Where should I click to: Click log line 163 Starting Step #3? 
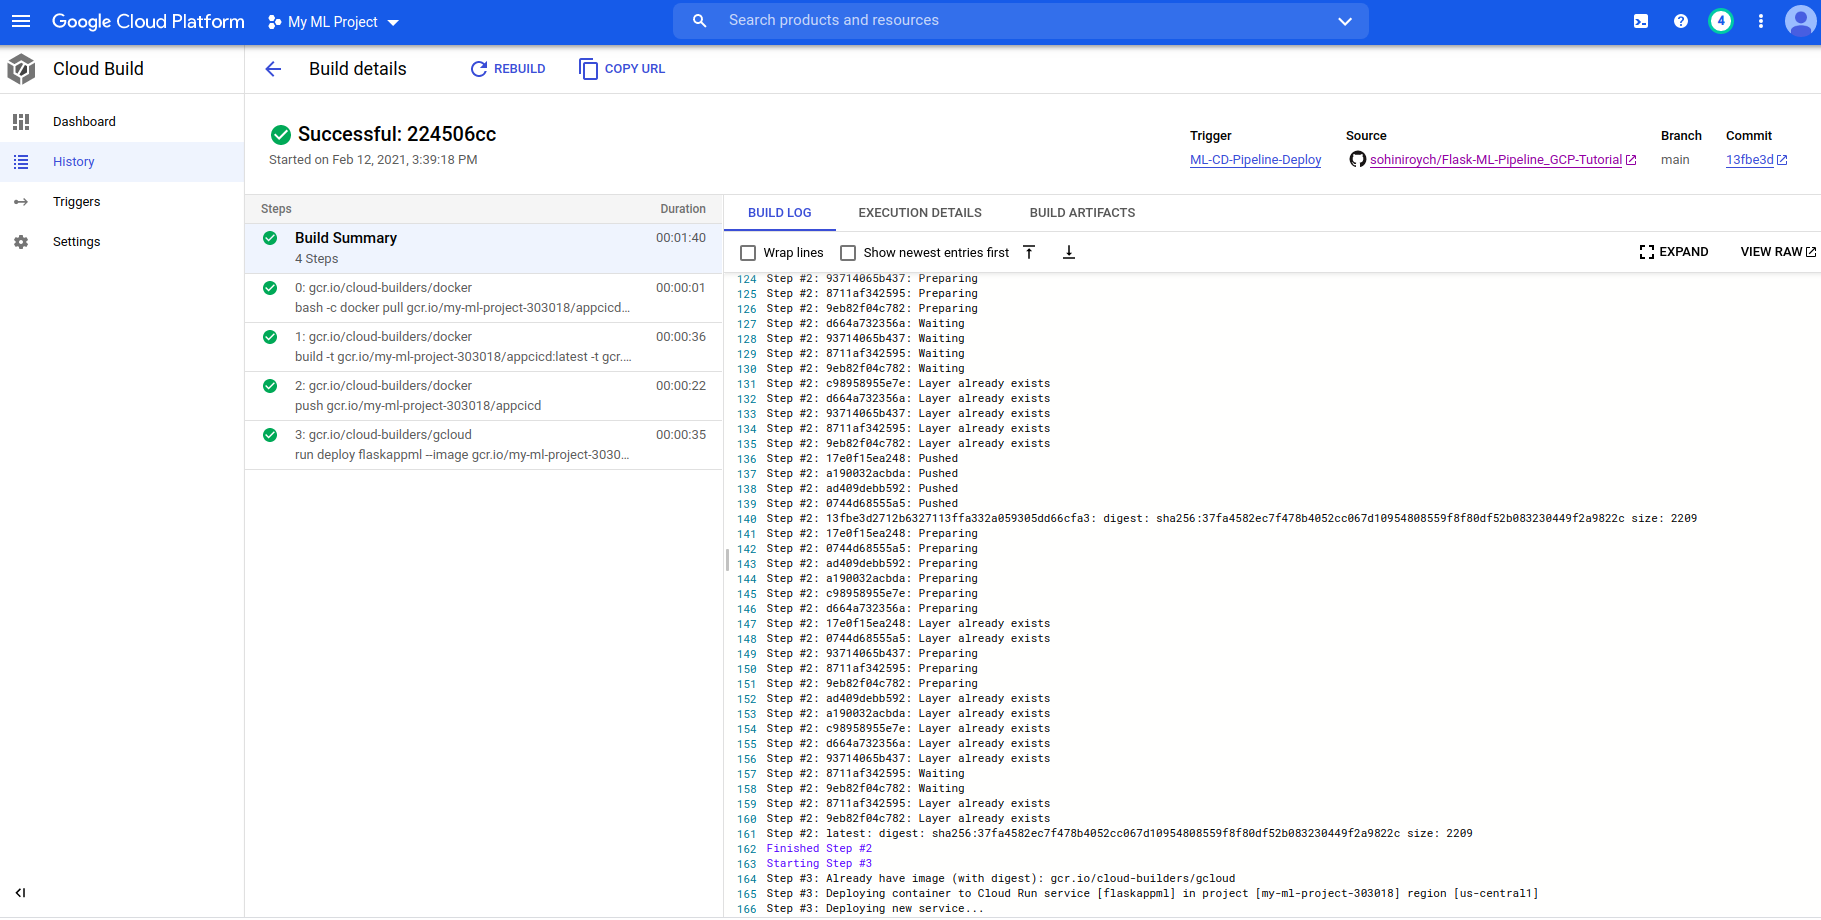click(819, 864)
